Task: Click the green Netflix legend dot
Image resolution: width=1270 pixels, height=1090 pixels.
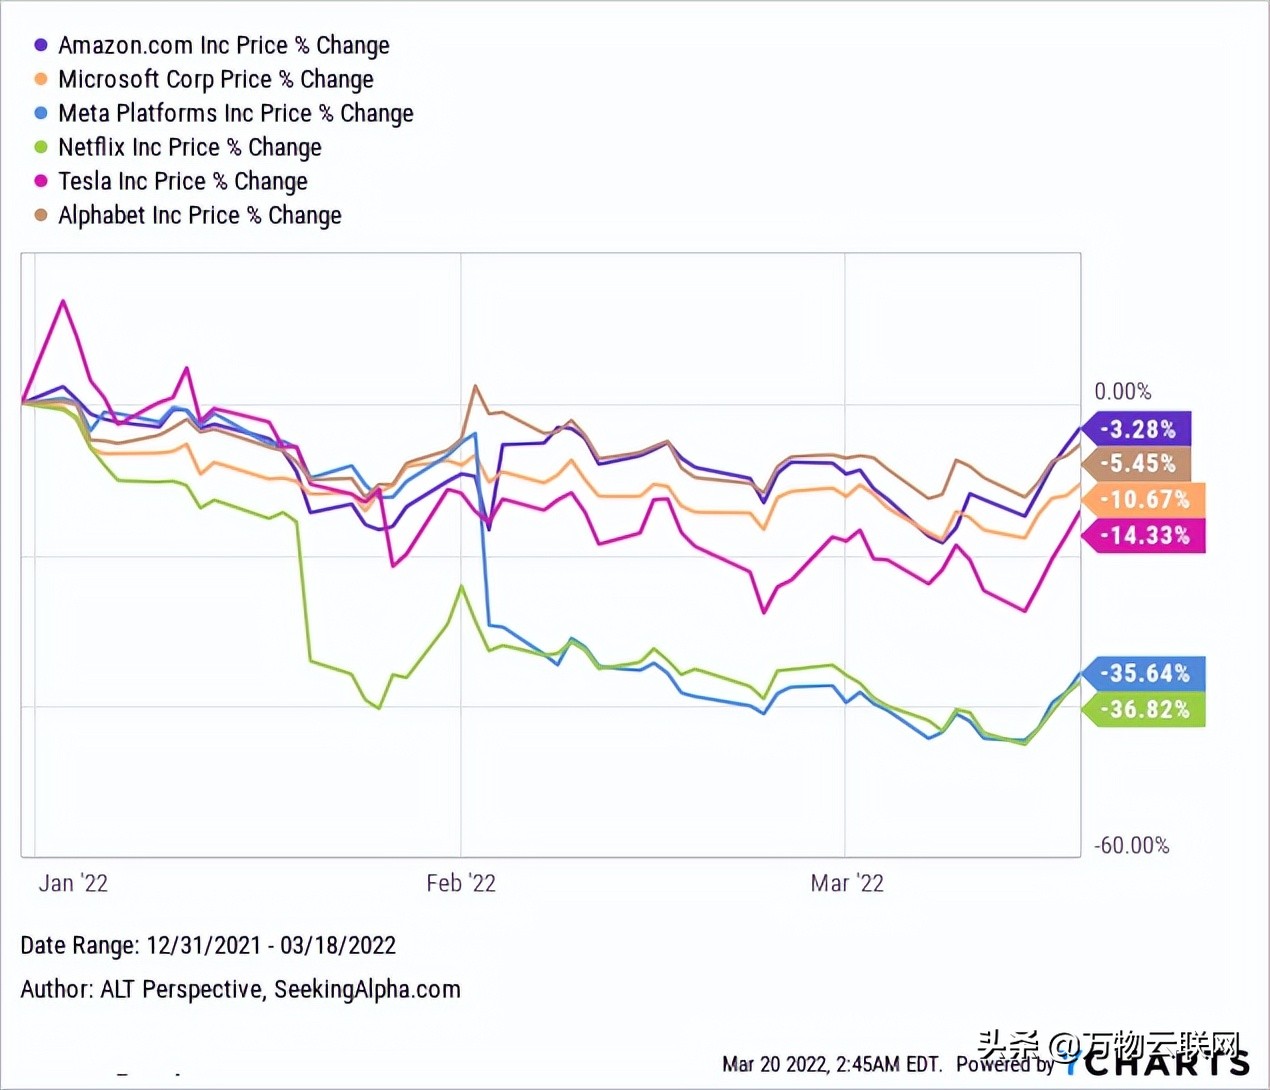Action: tap(41, 147)
